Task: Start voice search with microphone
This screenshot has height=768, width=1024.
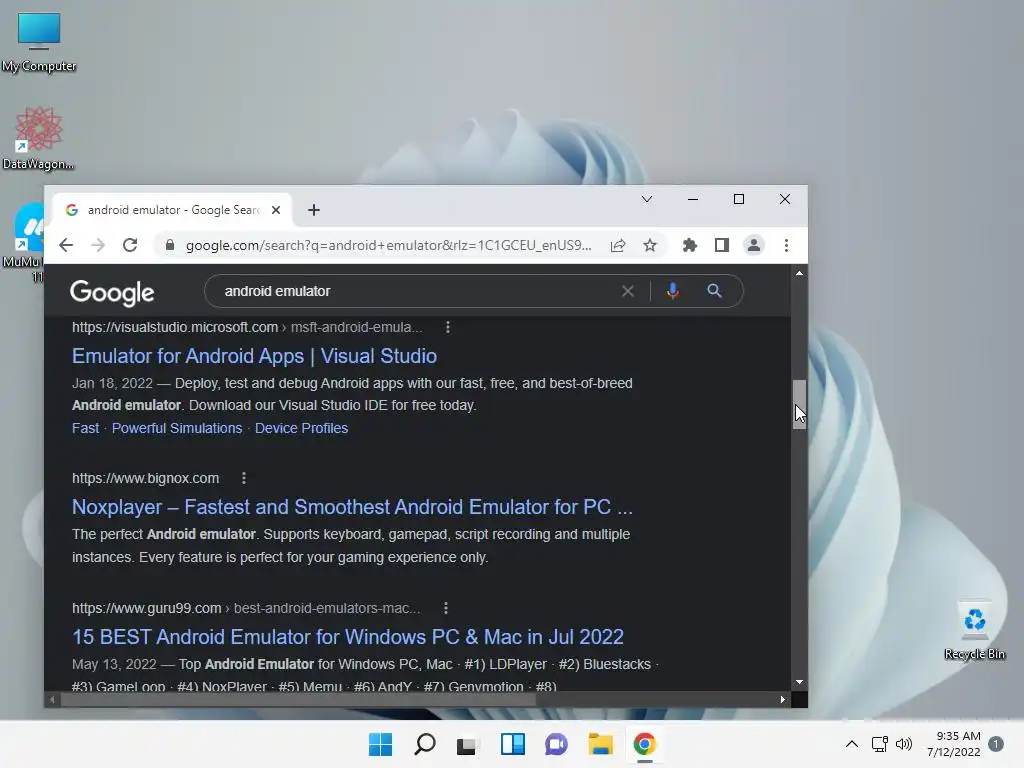Action: (673, 291)
